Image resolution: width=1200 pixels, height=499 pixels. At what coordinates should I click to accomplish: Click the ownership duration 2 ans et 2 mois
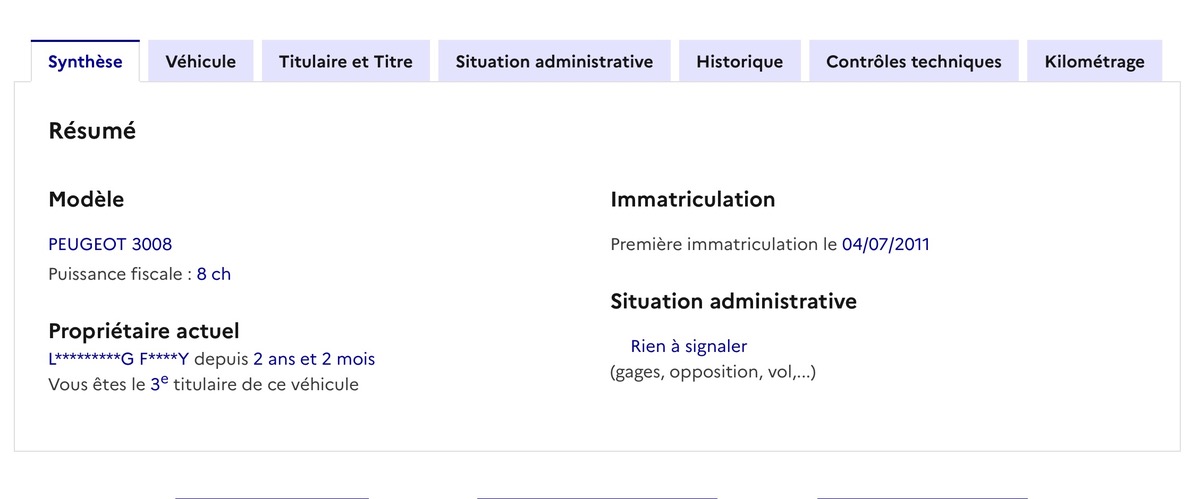tap(314, 359)
